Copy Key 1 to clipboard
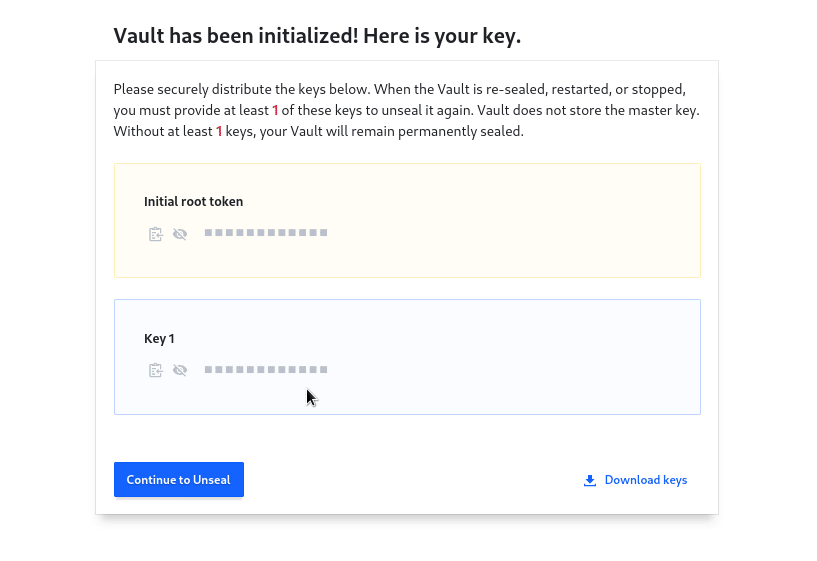The image size is (817, 561). (155, 370)
